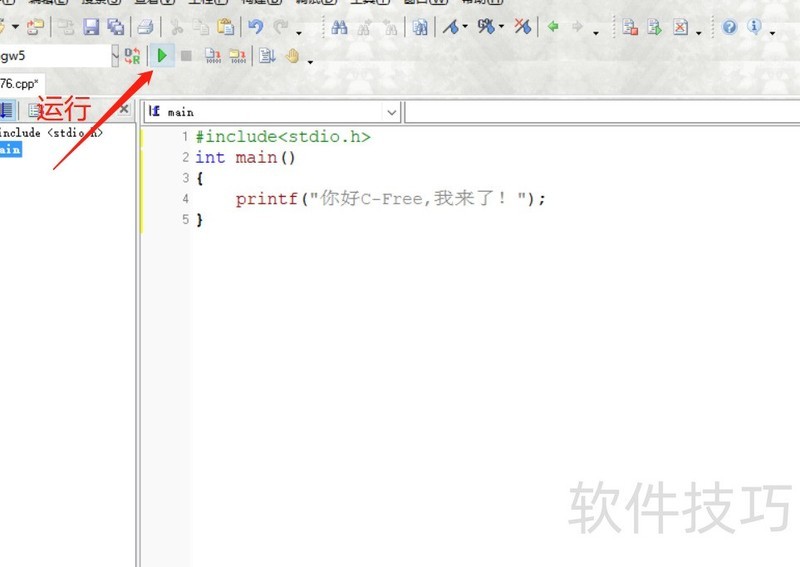The image size is (800, 567).
Task: Click the grayed icon left of Save
Action: (x=66, y=27)
